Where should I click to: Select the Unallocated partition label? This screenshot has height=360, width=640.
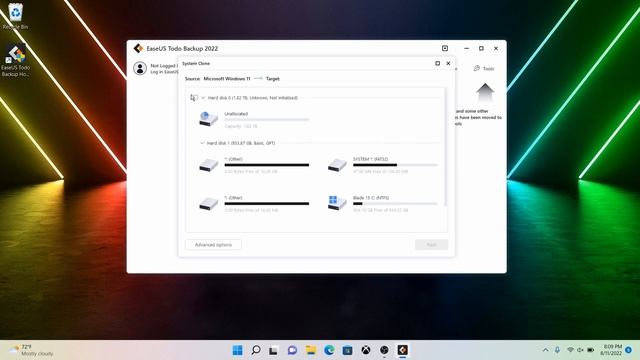pyautogui.click(x=236, y=114)
